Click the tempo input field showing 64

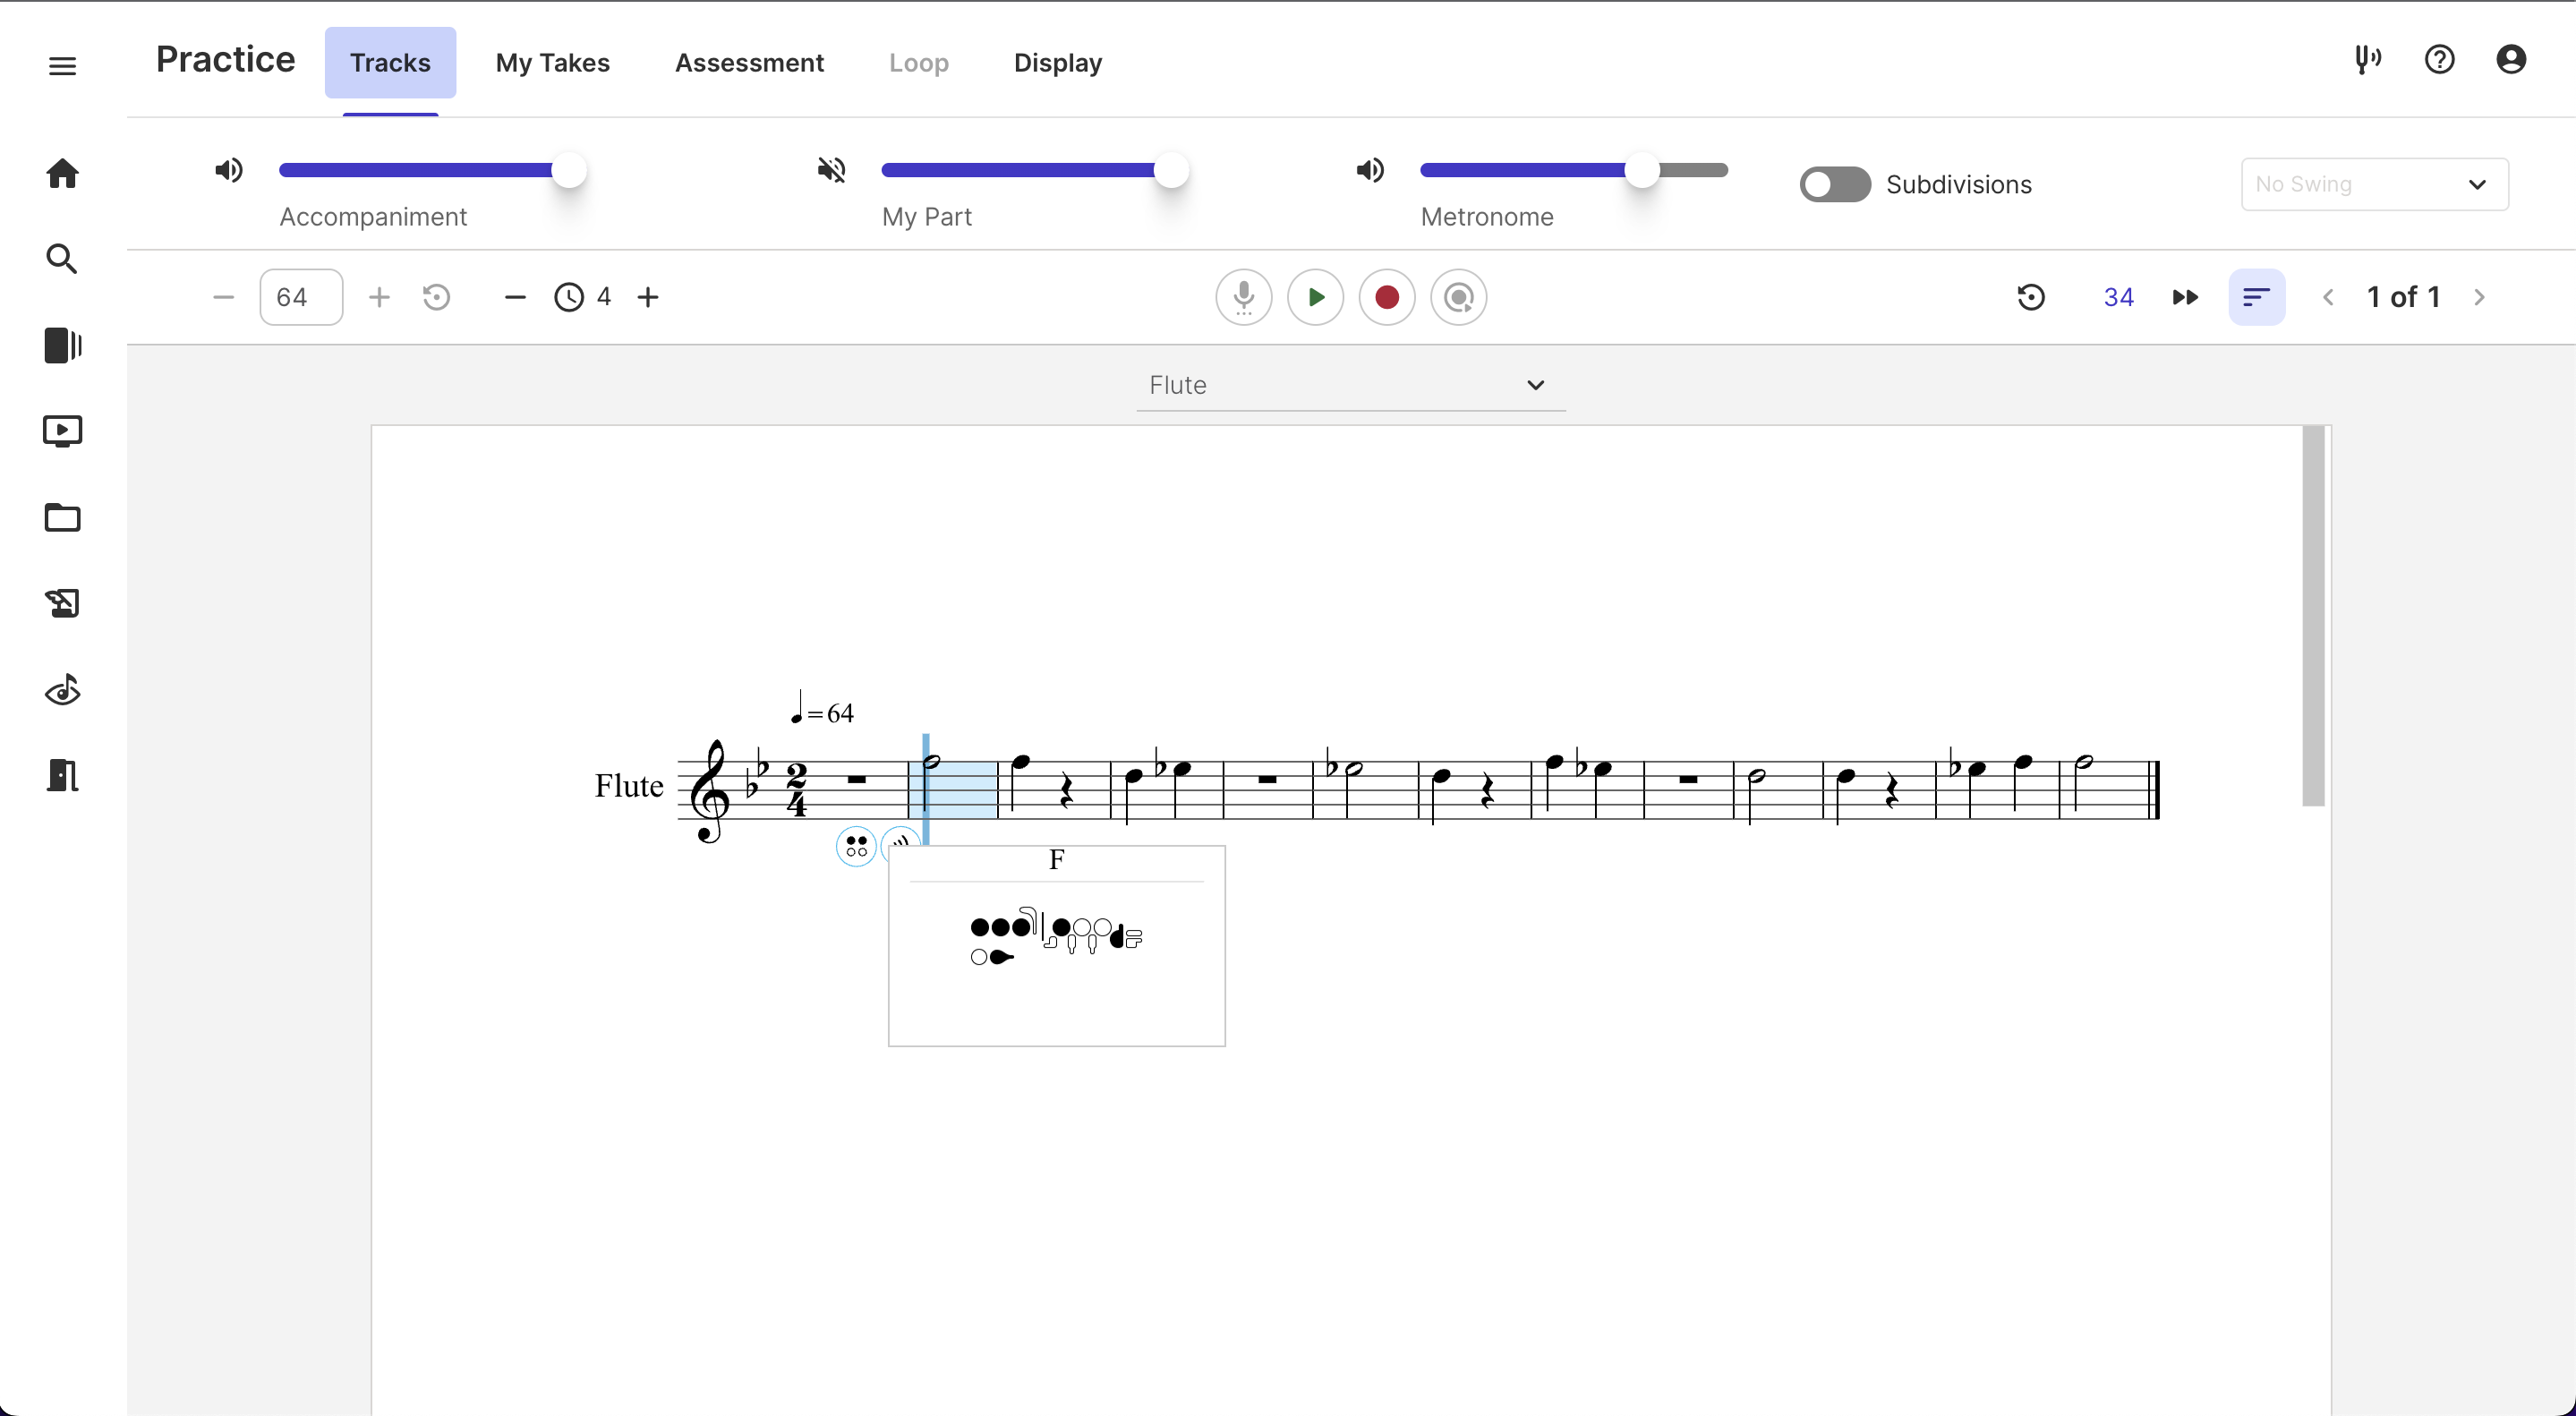tap(300, 297)
